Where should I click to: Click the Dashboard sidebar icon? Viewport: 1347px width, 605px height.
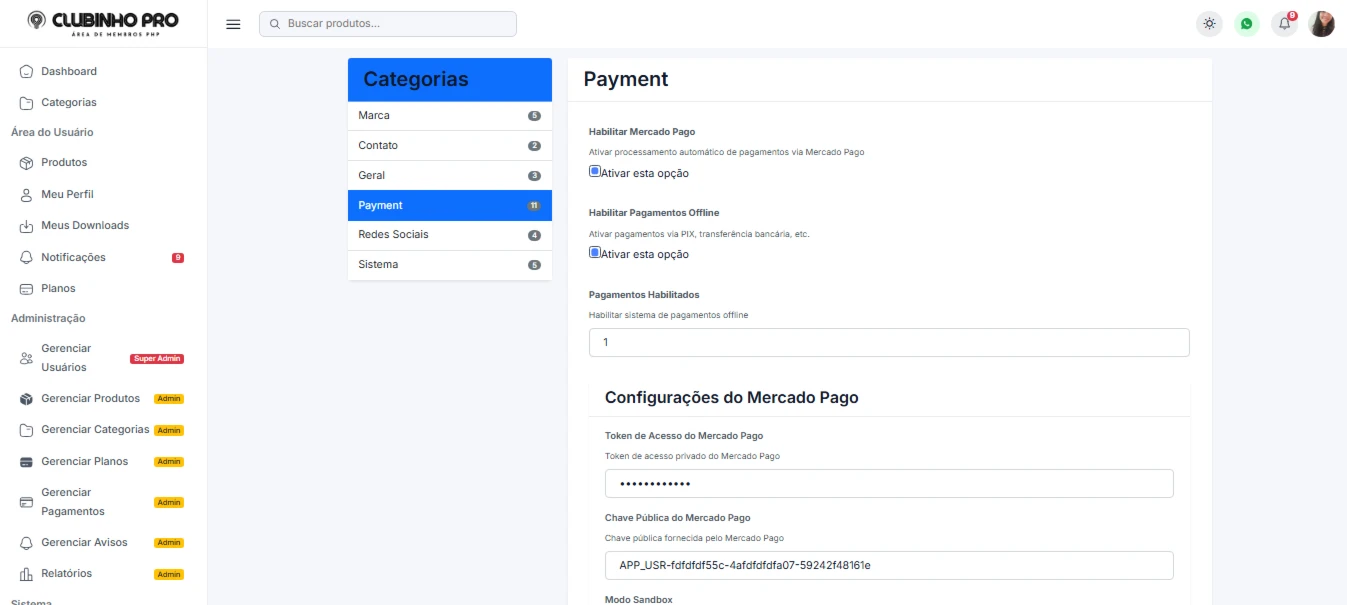coord(27,71)
